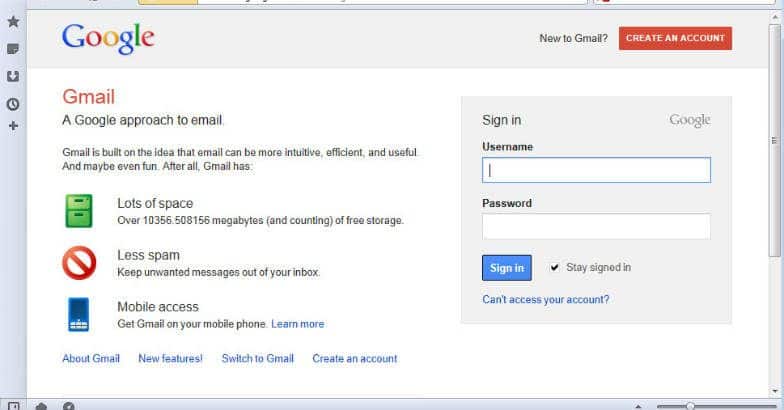Open the Notes panel in sidebar
The height and width of the screenshot is (410, 784).
(14, 49)
